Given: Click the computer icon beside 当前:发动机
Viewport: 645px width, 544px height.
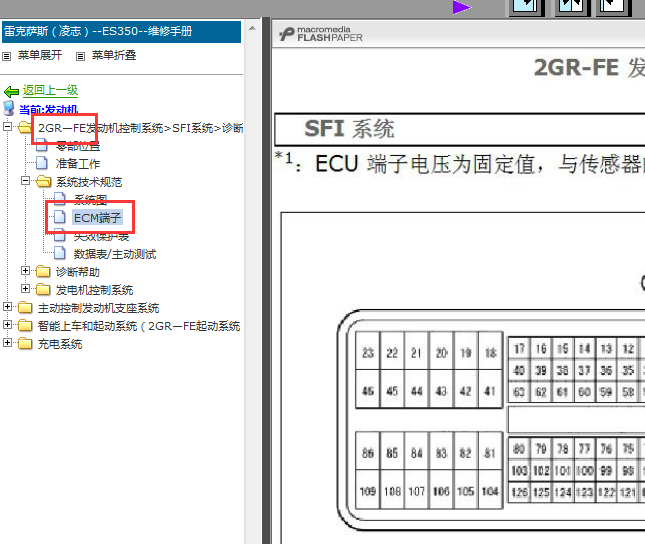Looking at the screenshot, I should point(9,109).
